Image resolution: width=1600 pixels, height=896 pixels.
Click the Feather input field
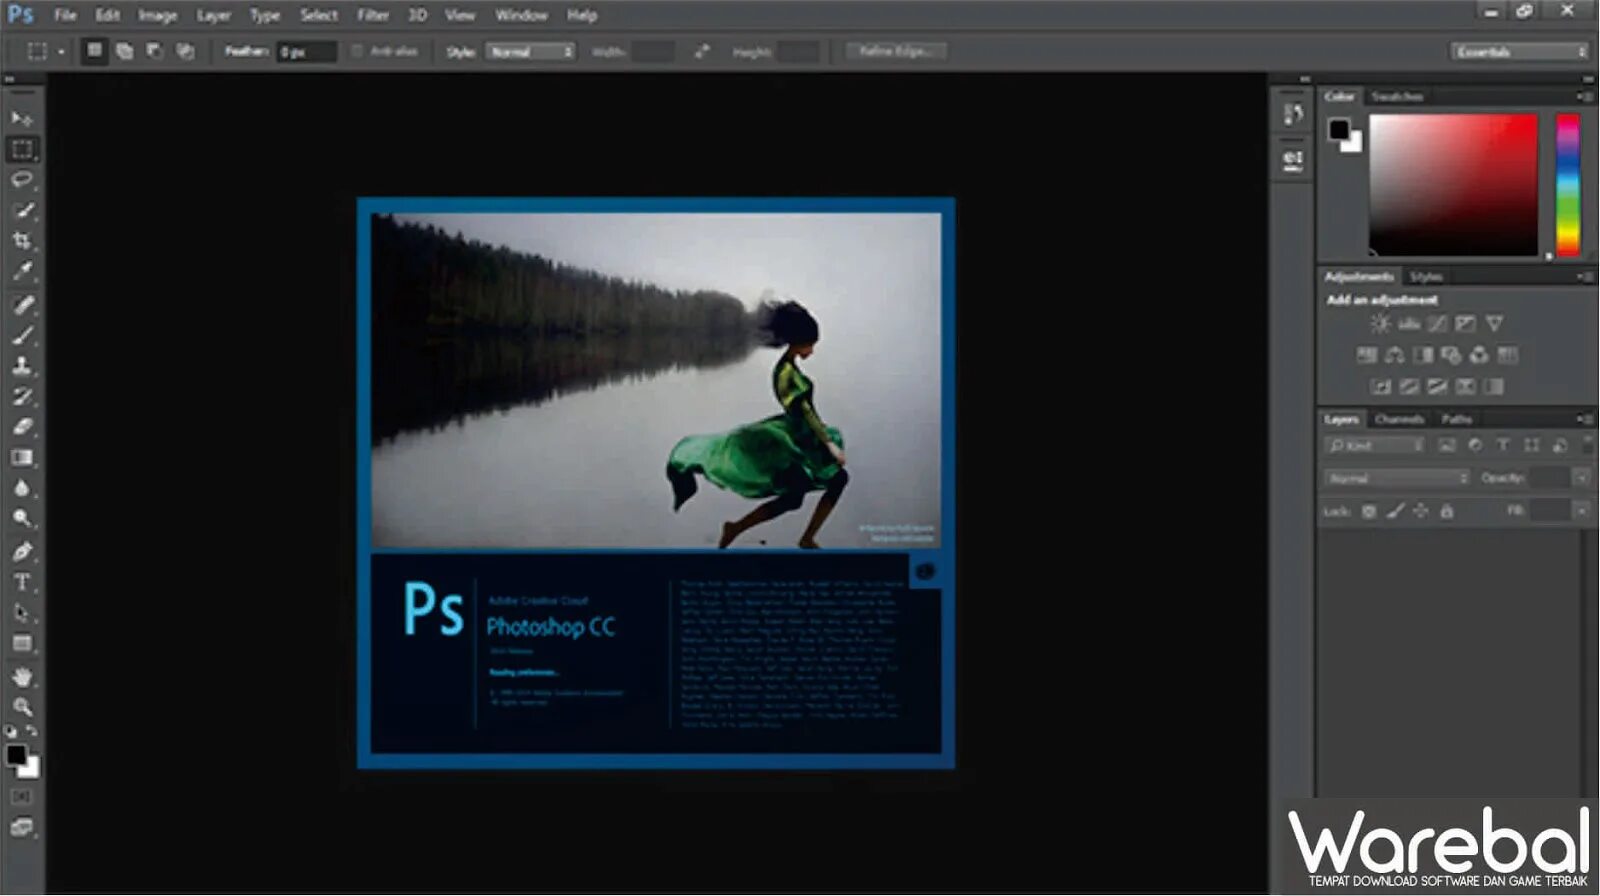pos(306,51)
